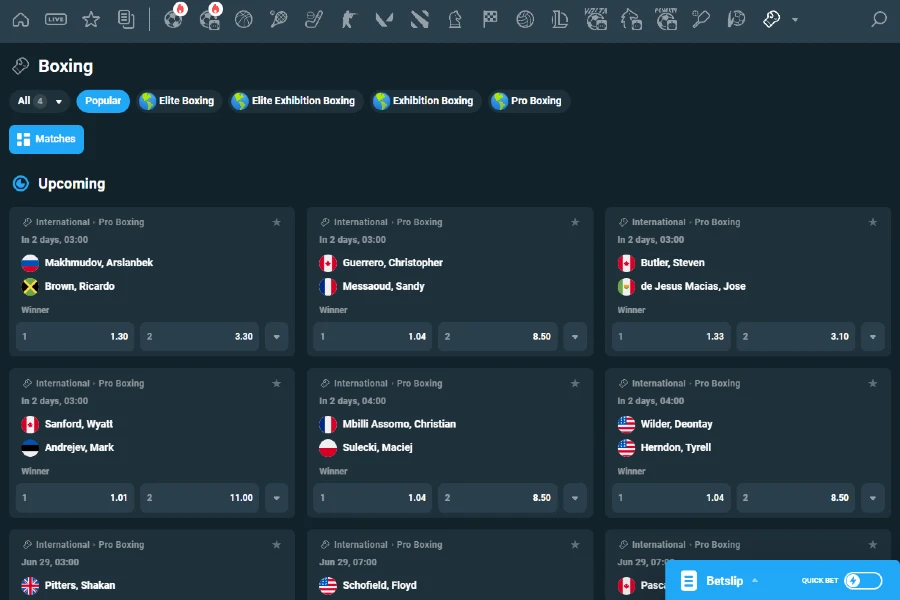Expand the boxing glove icon dropdown
Screen dimensions: 900x600
click(x=794, y=18)
